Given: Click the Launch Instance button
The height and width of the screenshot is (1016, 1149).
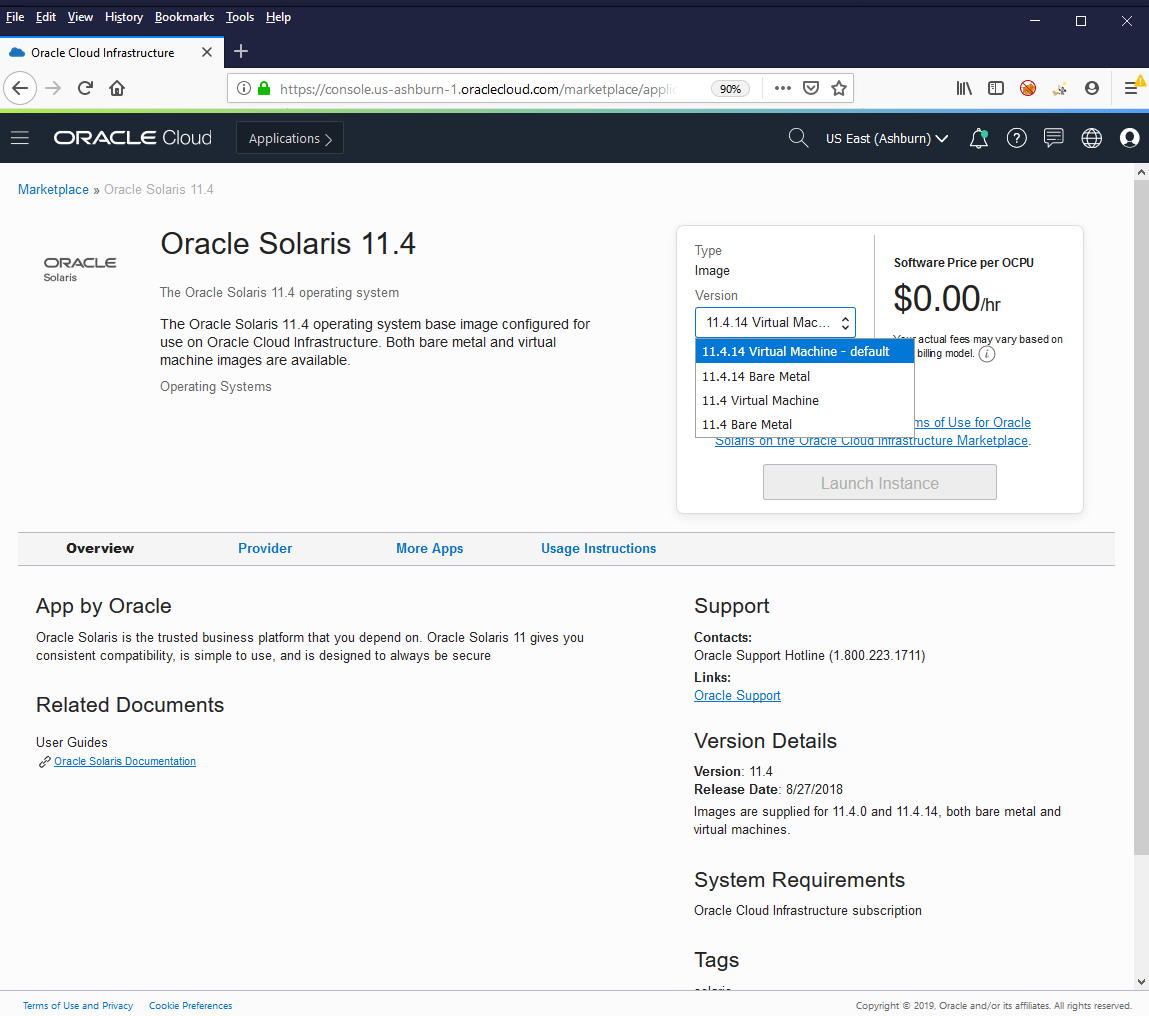Looking at the screenshot, I should pos(879,482).
